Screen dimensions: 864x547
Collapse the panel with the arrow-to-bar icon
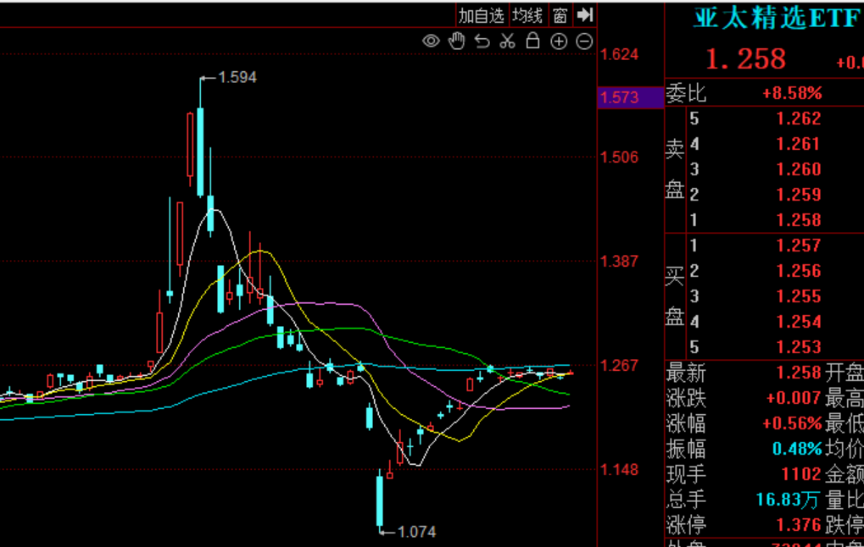point(586,15)
